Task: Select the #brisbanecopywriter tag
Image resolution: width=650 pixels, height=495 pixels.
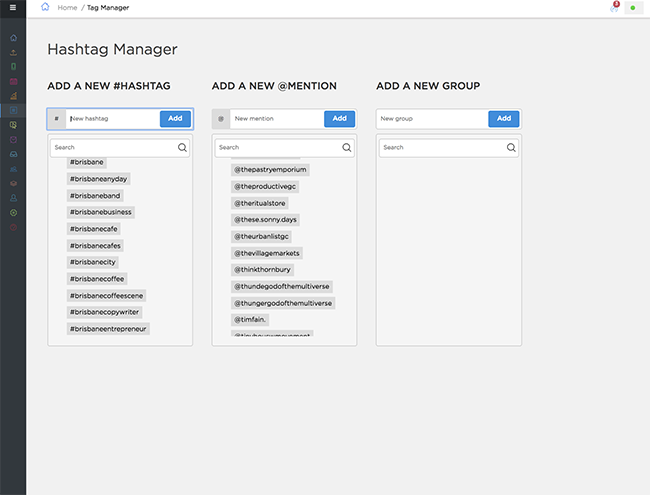Action: [104, 312]
